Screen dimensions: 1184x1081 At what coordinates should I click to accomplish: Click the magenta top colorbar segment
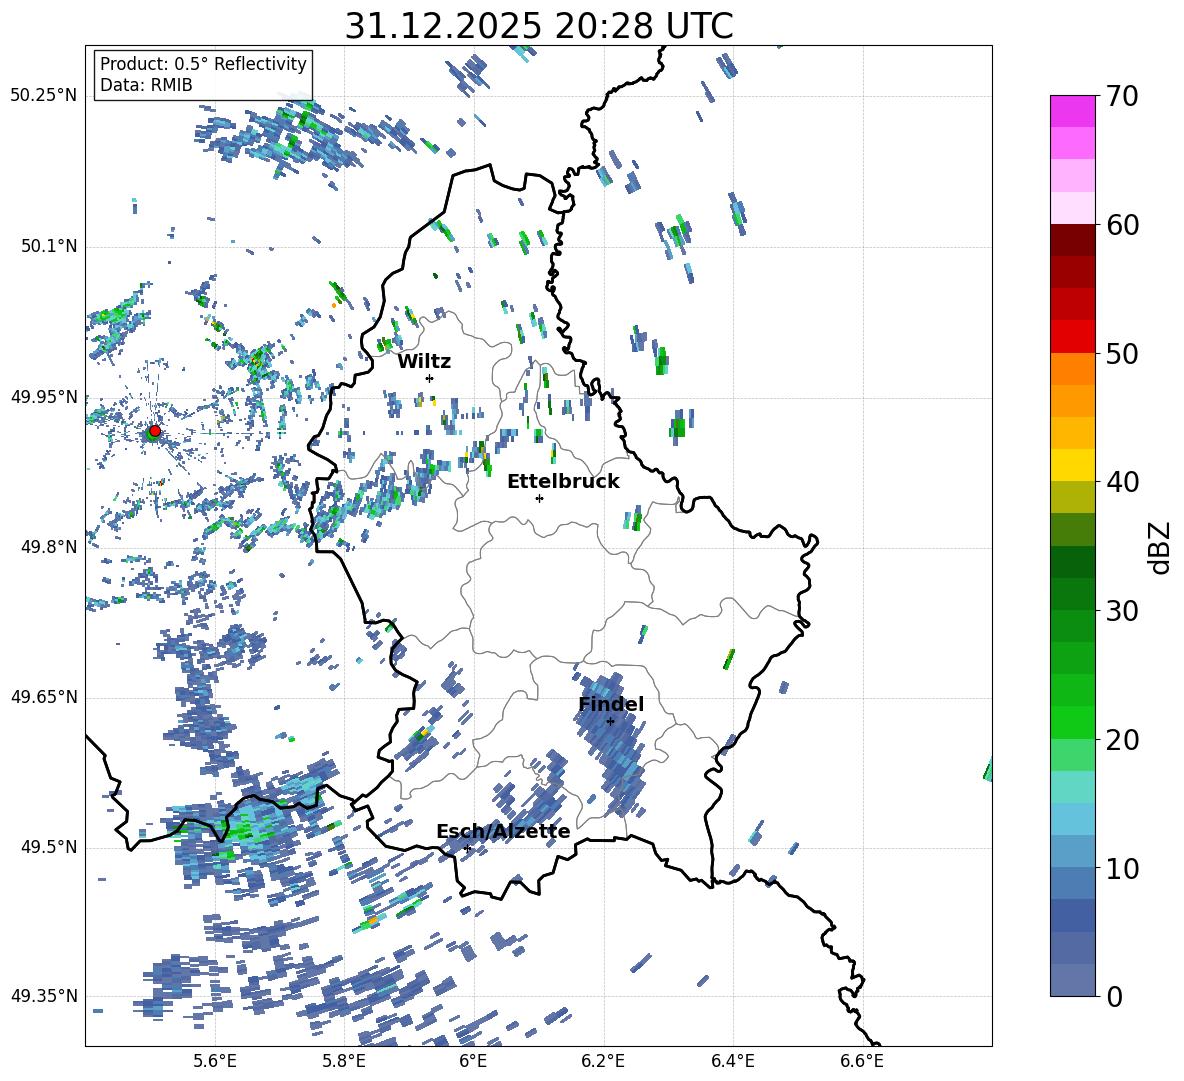[x=1072, y=111]
